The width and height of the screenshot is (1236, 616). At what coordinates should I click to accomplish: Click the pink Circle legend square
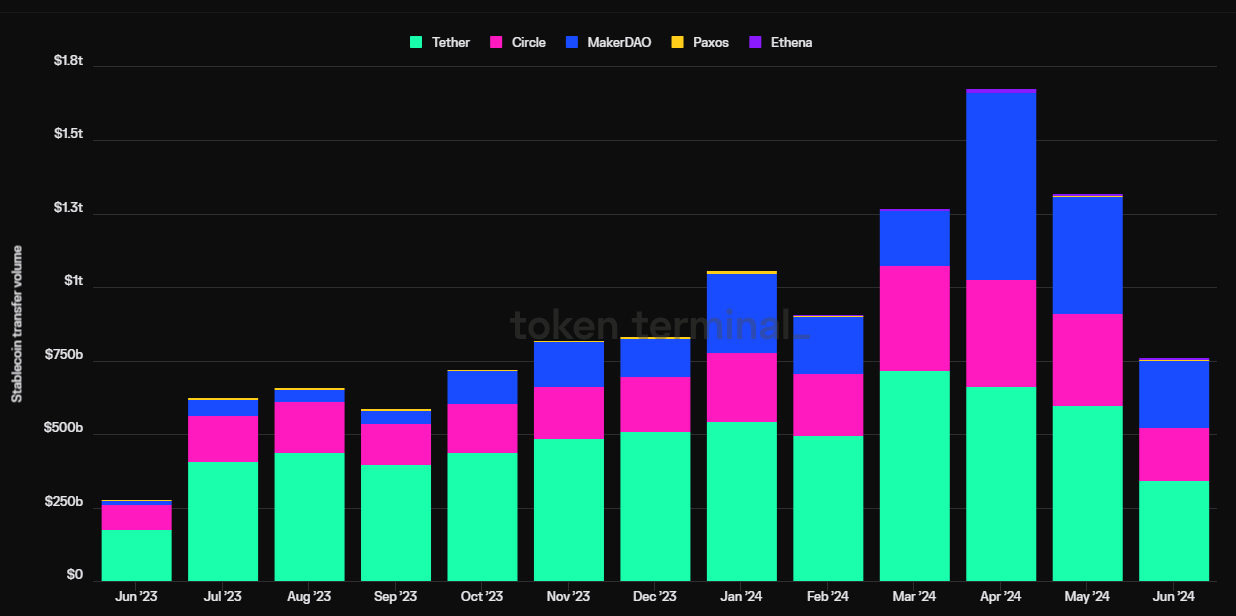point(496,42)
